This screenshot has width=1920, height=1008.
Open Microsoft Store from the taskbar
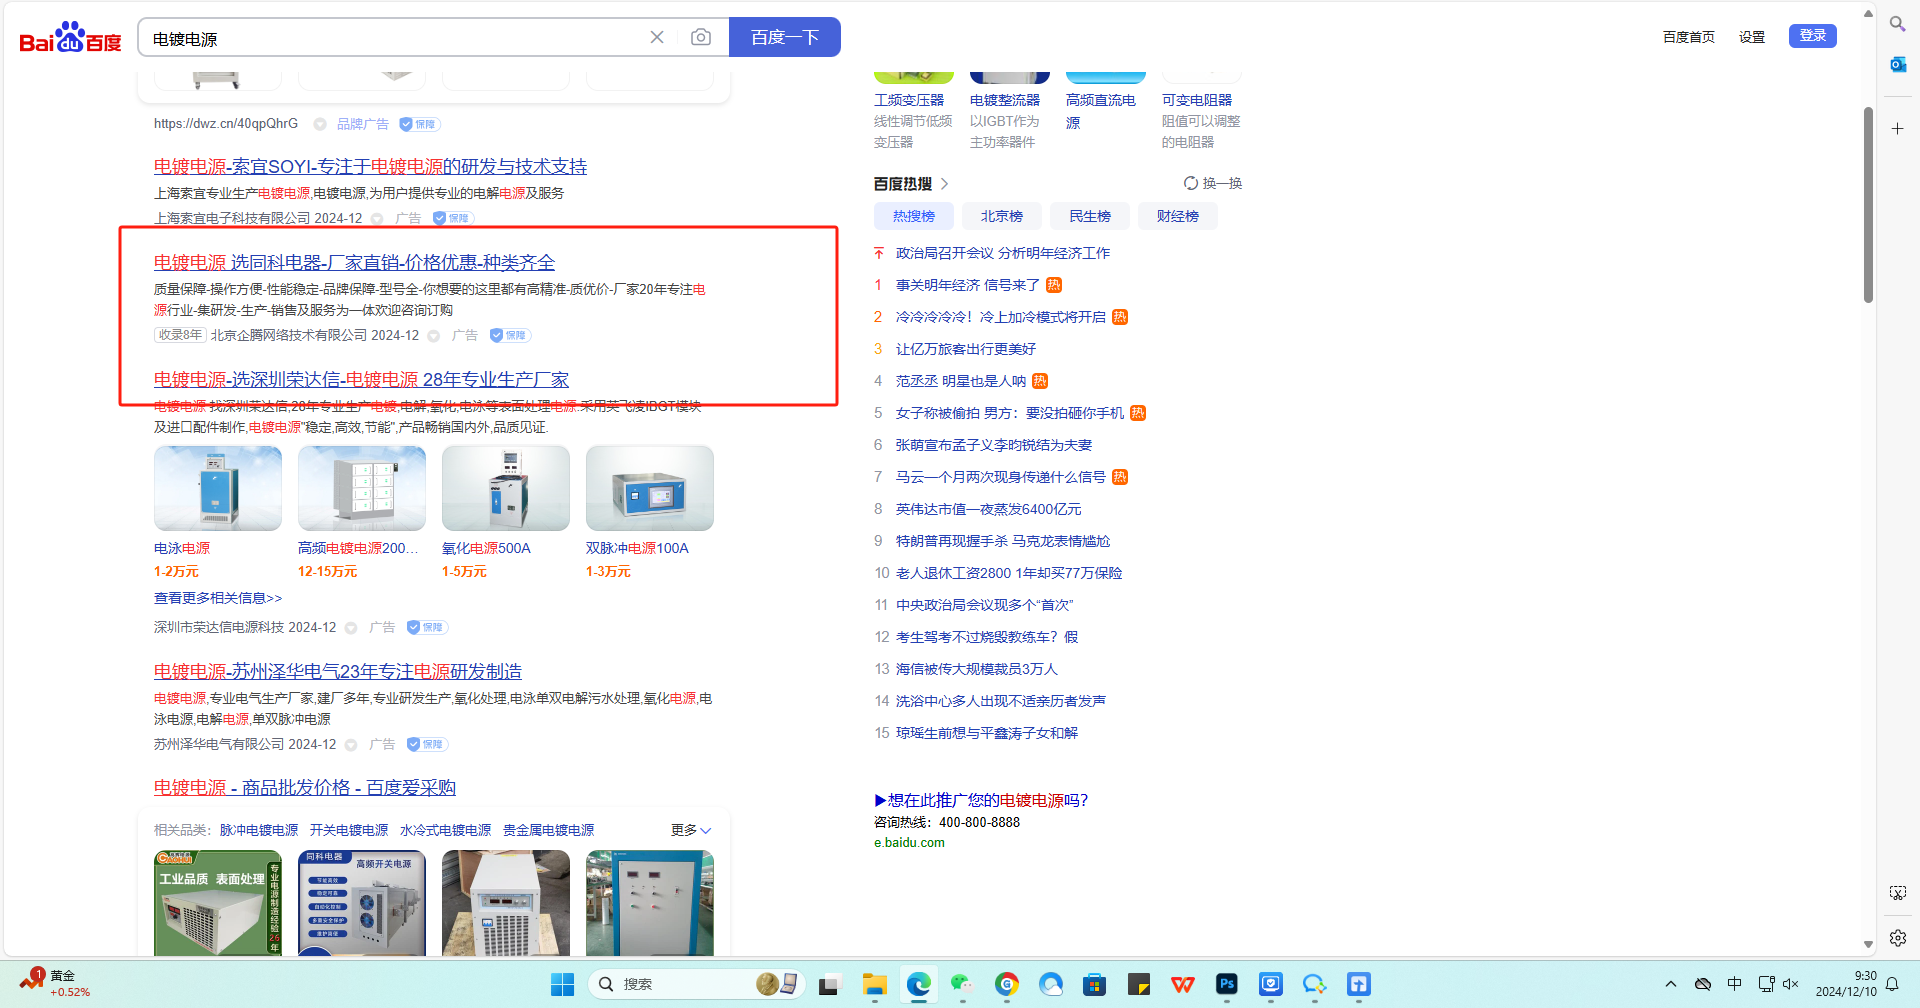[1095, 985]
